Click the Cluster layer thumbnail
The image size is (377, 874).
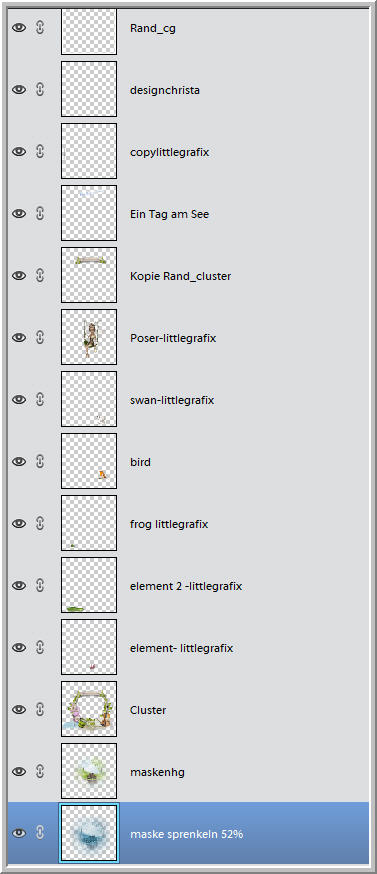pos(89,709)
